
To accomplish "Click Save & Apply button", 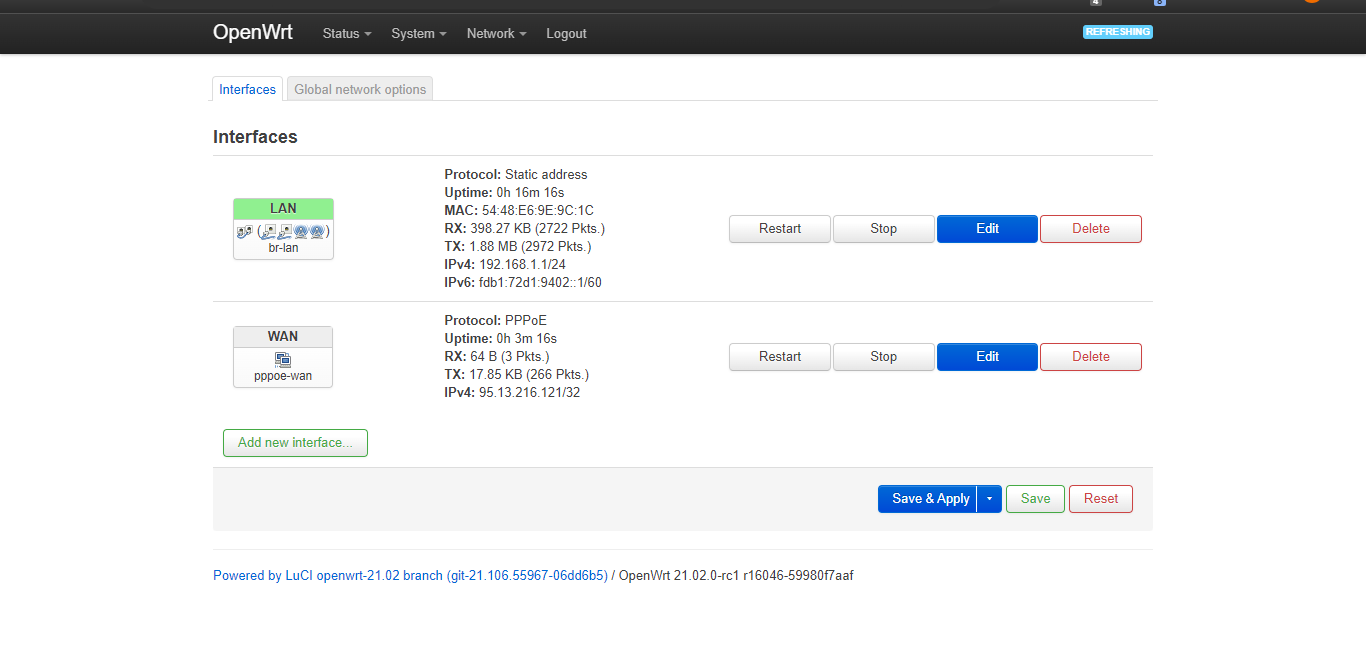I will (927, 498).
